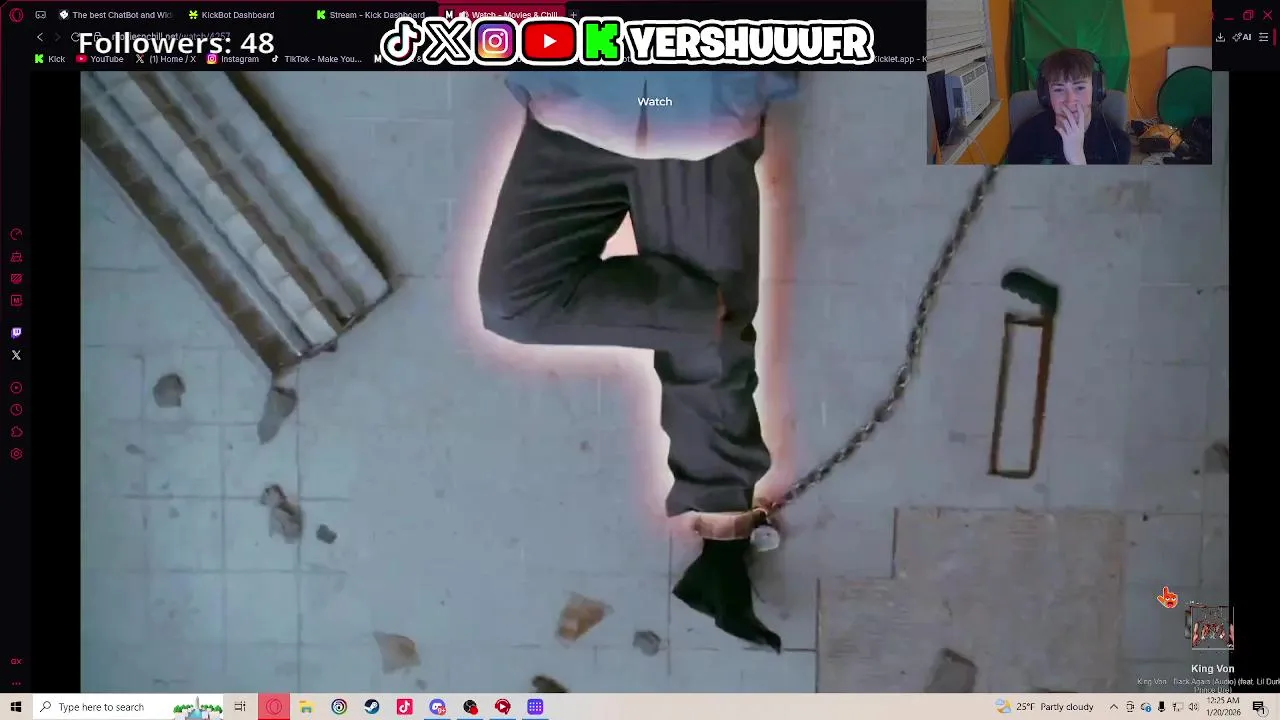Open Opera GX from the taskbar
1280x720 pixels.
tap(274, 707)
